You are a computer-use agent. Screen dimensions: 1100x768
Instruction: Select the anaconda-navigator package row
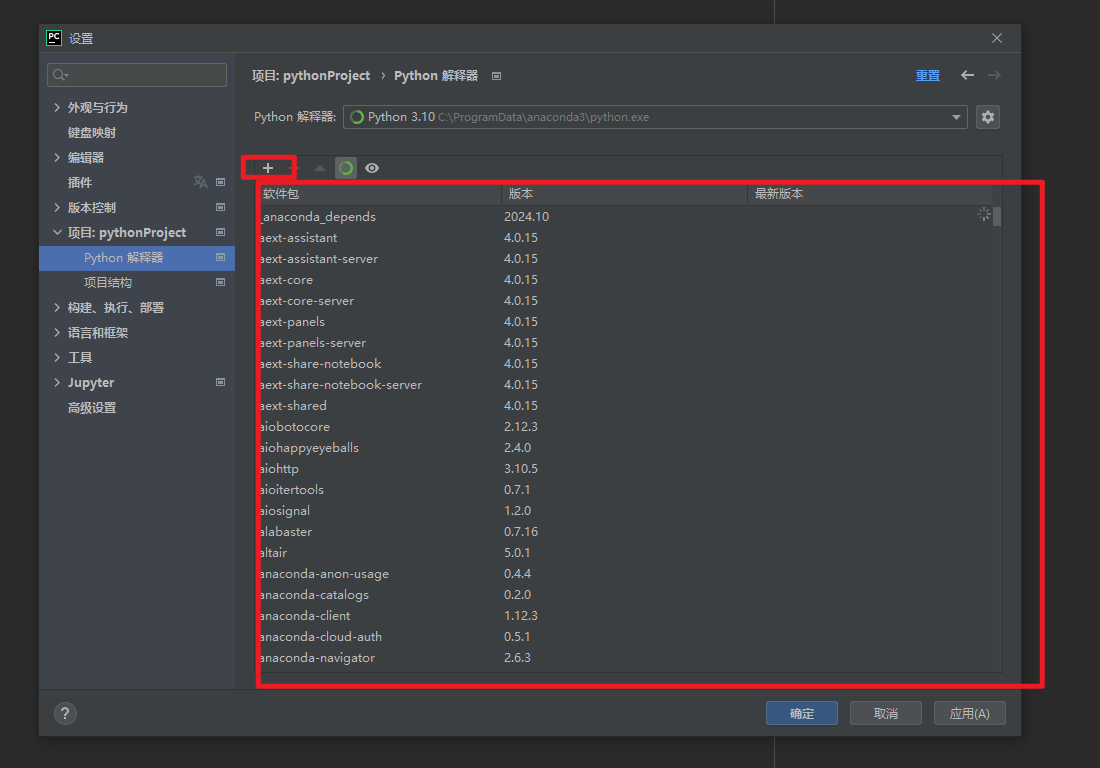624,658
